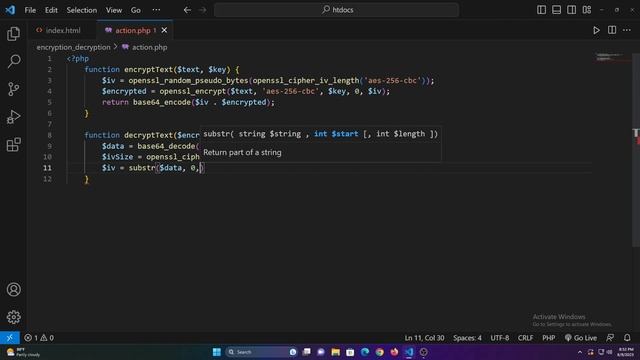Screen dimensions: 640x360
Task: Change end of line via CRLF
Action: (x=525, y=338)
